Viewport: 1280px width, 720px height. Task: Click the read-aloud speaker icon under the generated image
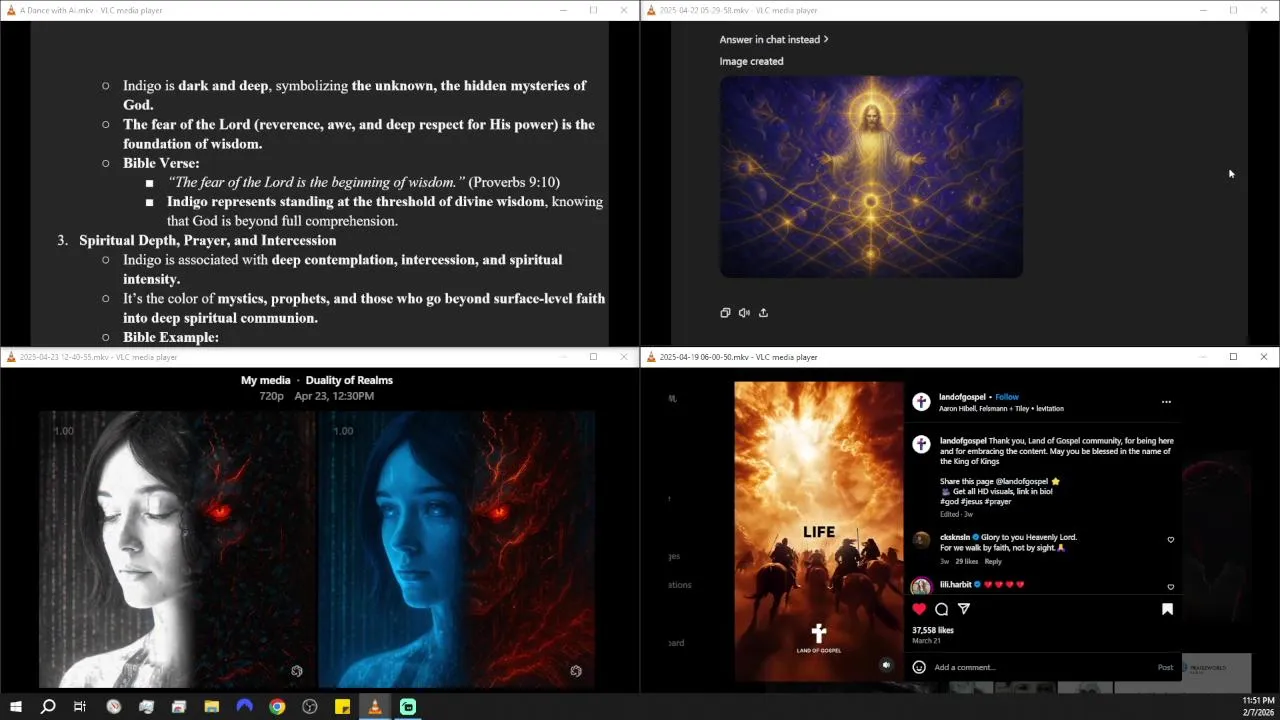point(744,313)
